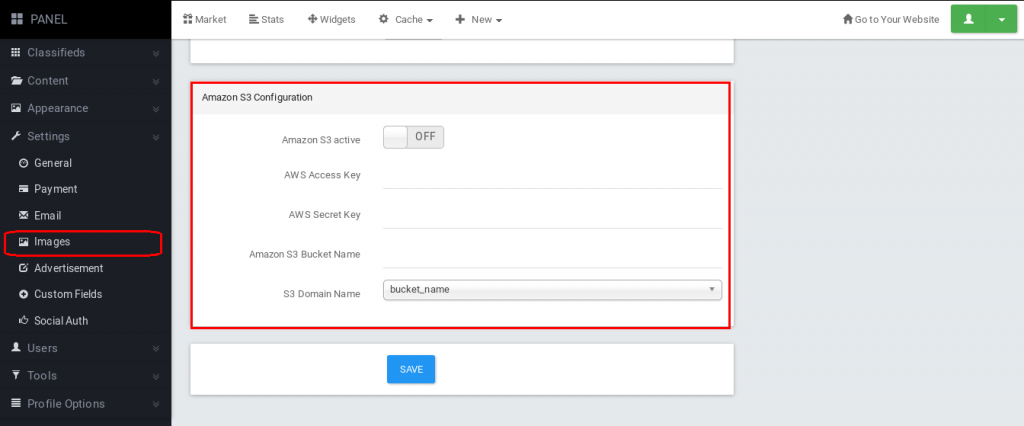Expand the New dropdown menu
The width and height of the screenshot is (1024, 426).
(x=479, y=20)
